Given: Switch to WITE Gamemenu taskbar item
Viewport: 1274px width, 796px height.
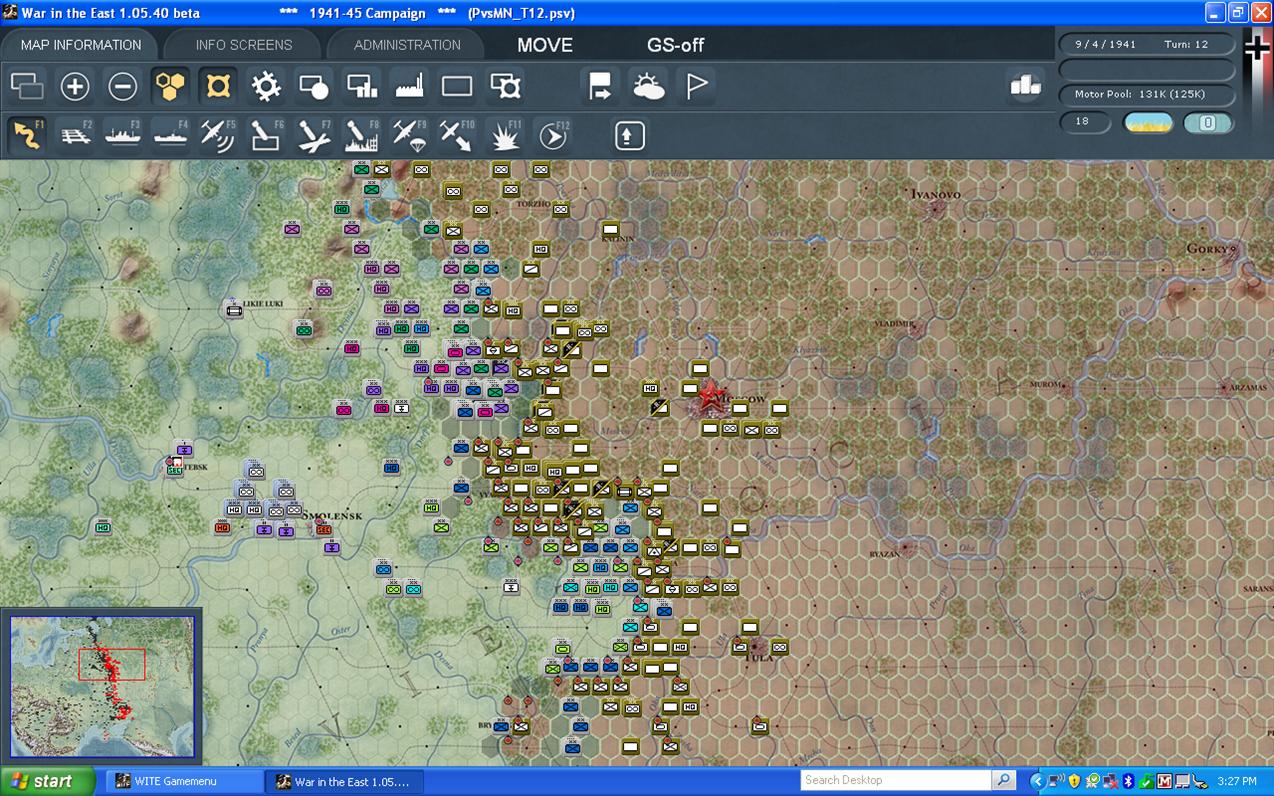Looking at the screenshot, I should 186,781.
